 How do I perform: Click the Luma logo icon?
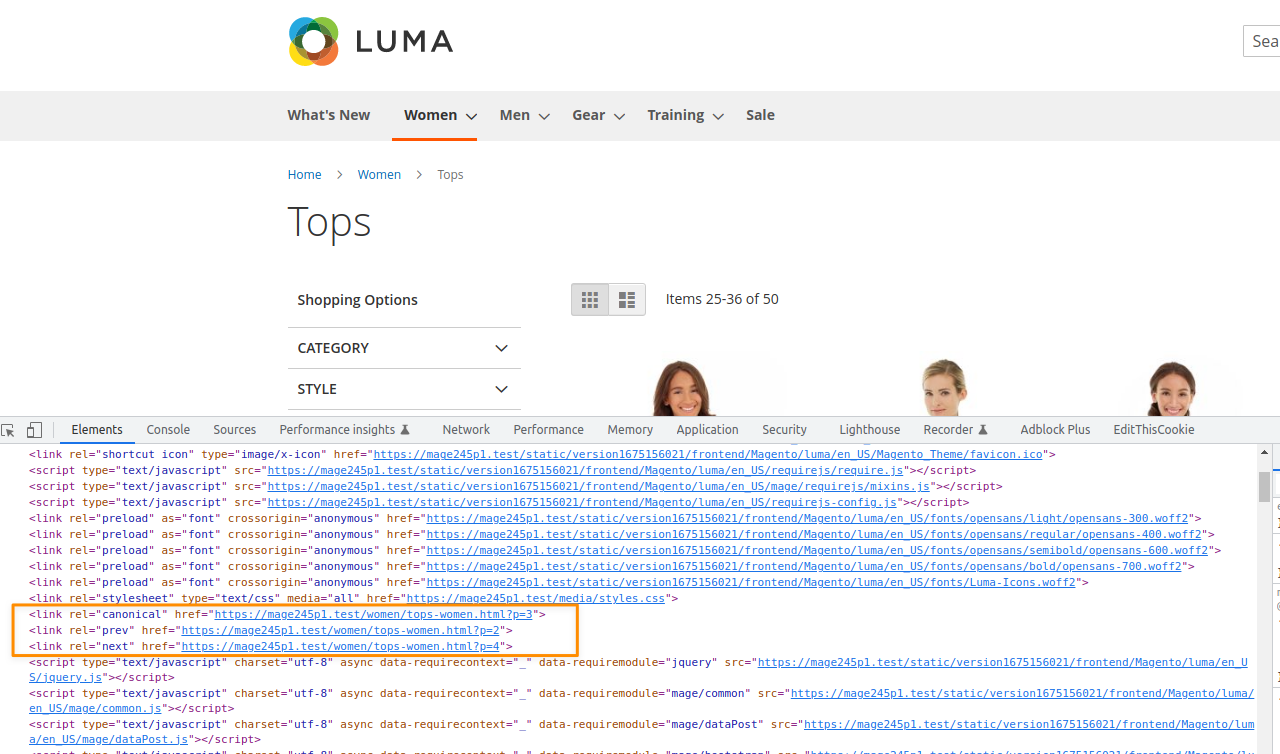314,41
